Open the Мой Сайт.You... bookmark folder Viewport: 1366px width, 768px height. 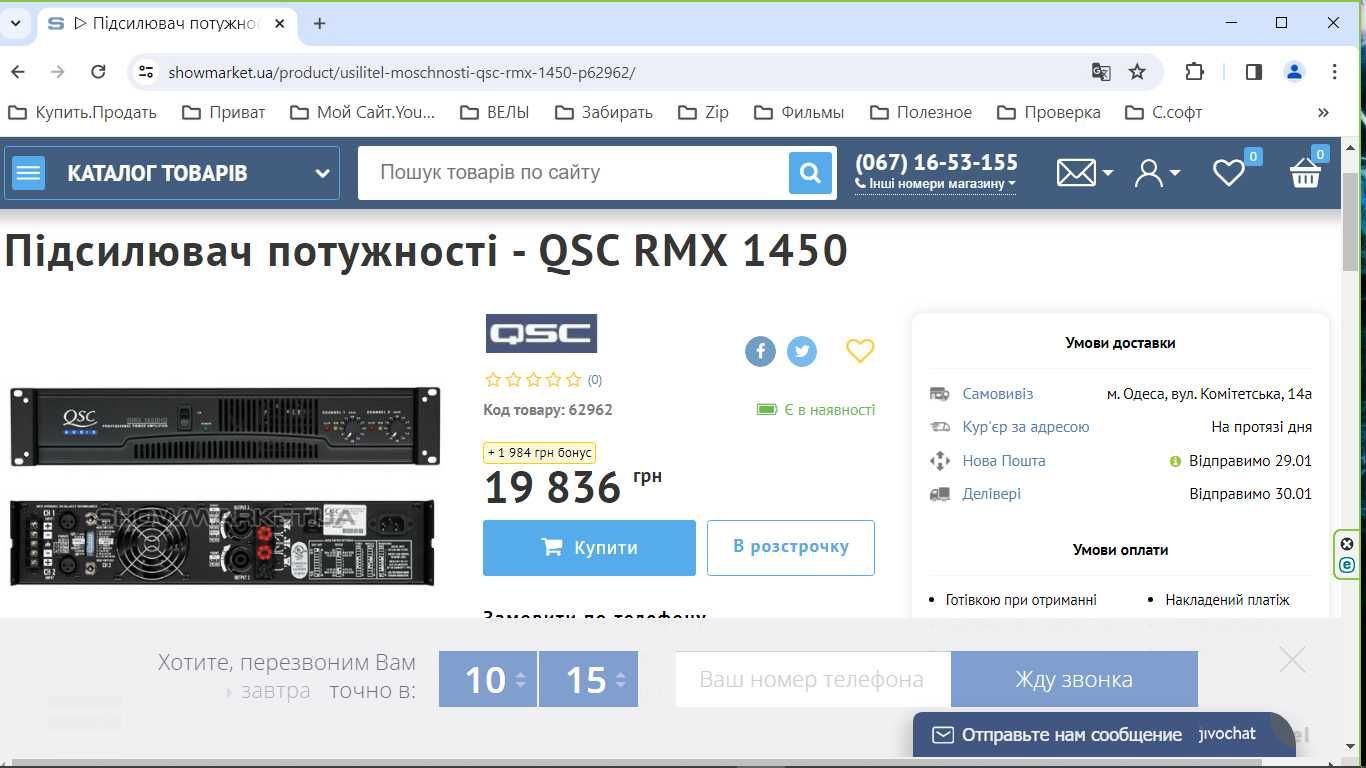tap(363, 112)
